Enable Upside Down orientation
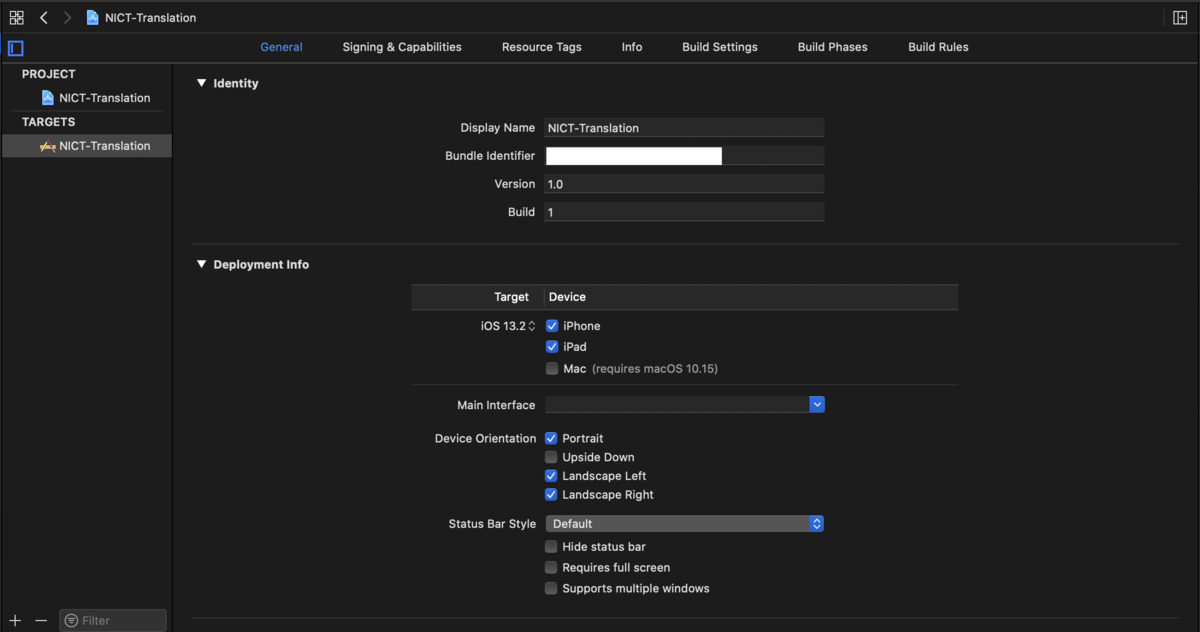This screenshot has width=1200, height=632. pyautogui.click(x=551, y=458)
